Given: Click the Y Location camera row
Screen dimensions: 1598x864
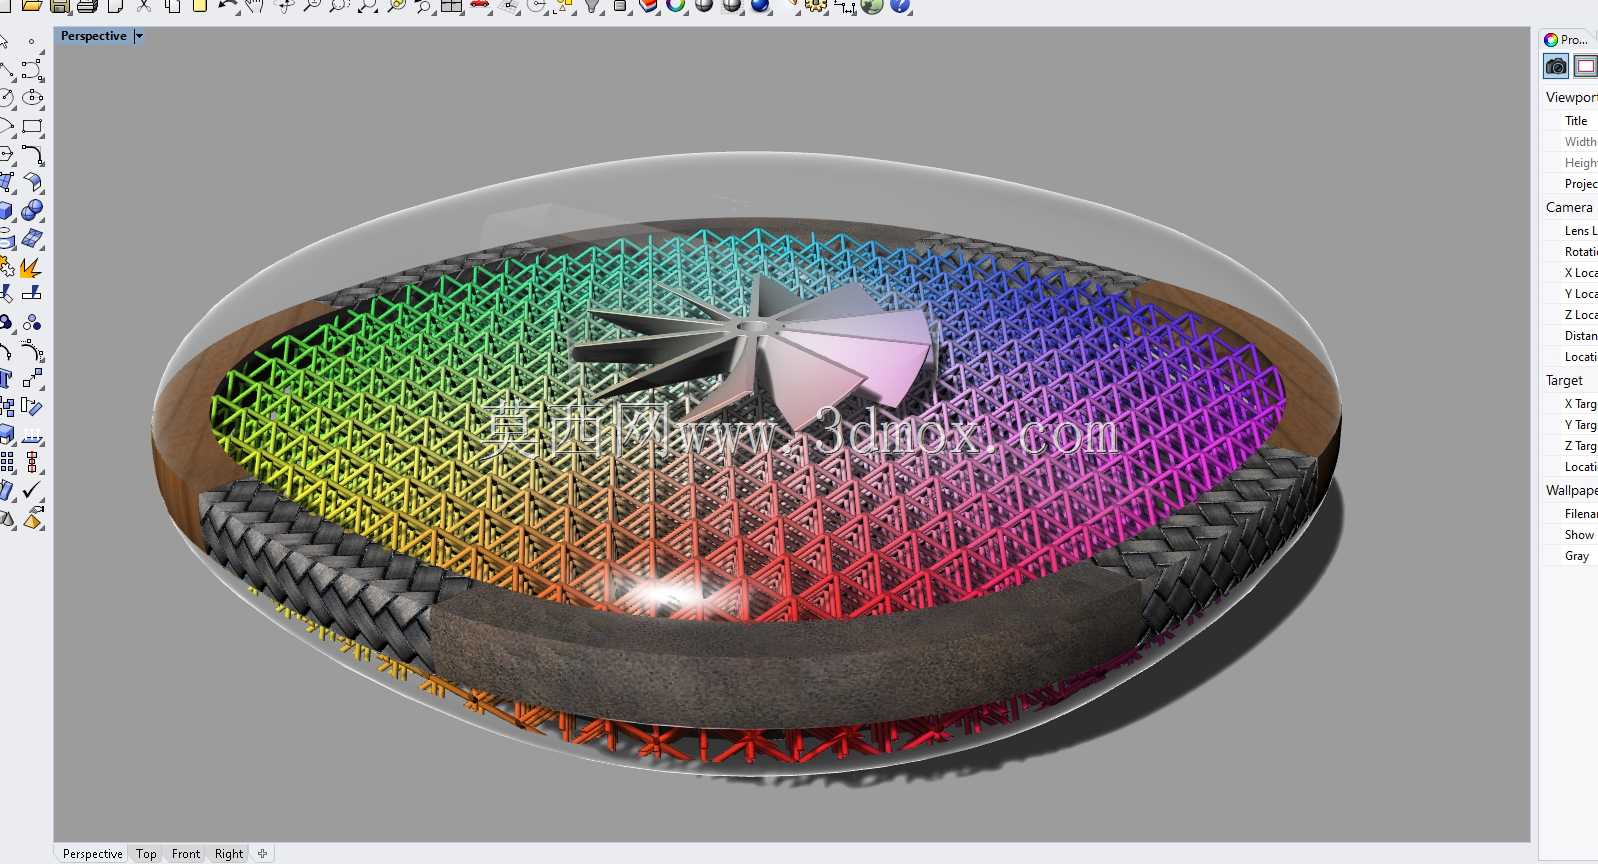Looking at the screenshot, I should 1569,293.
